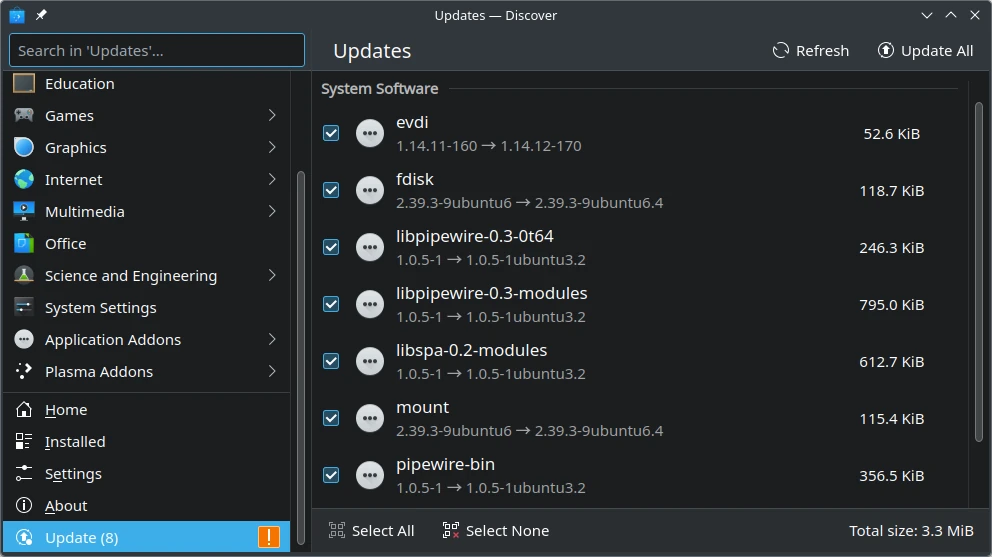Uncheck the fdisk update checkbox
Viewport: 992px width, 557px height.
(x=331, y=190)
